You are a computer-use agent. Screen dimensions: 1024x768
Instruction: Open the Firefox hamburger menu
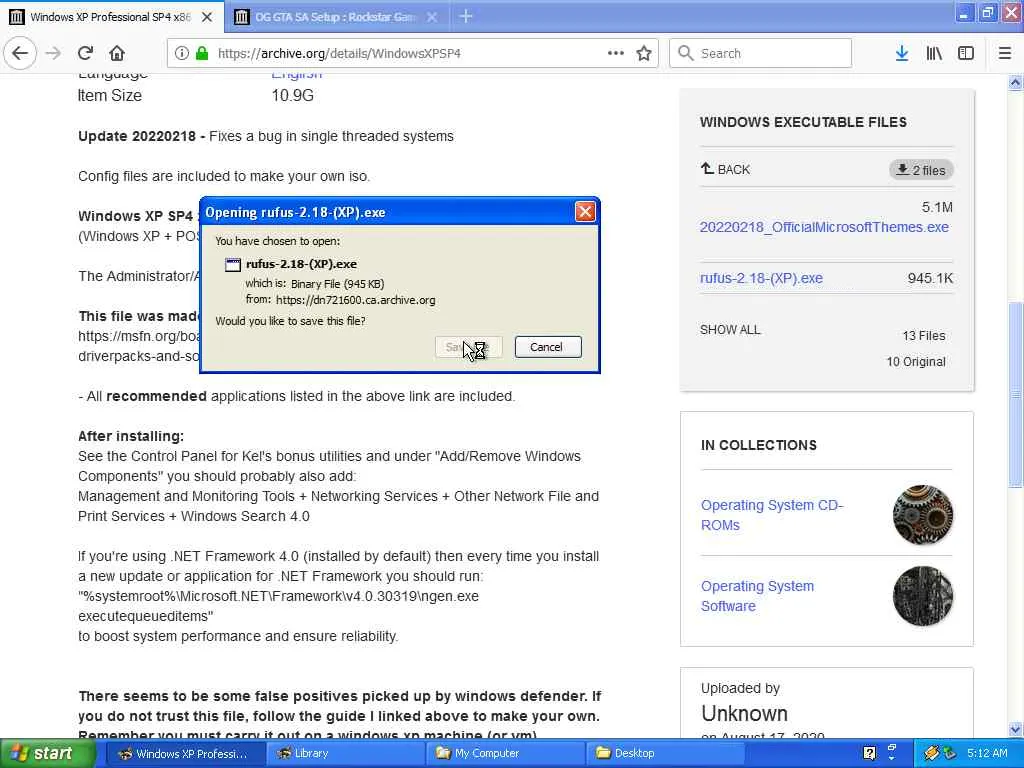1004,53
